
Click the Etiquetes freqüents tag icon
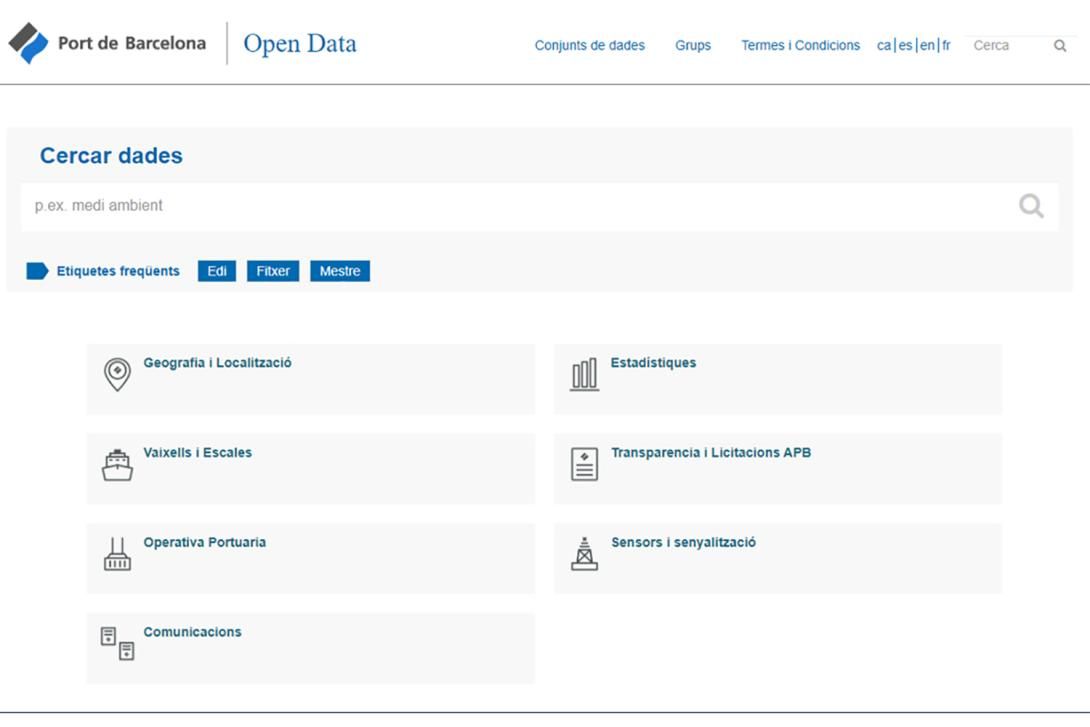click(37, 271)
